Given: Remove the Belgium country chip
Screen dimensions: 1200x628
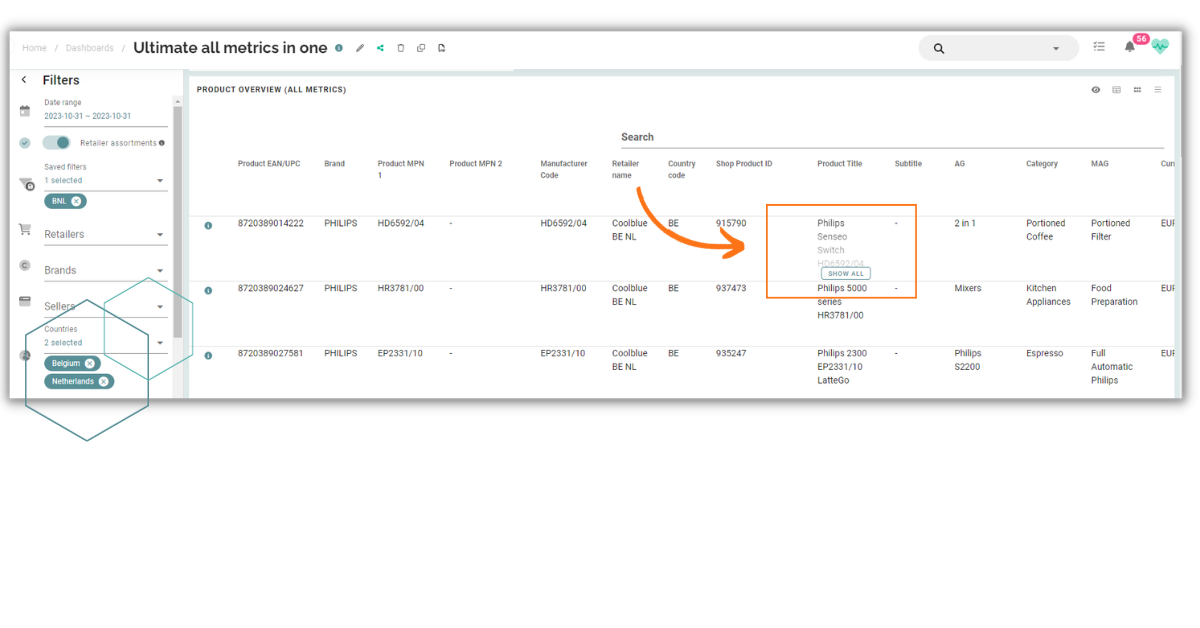Looking at the screenshot, I should click(90, 364).
